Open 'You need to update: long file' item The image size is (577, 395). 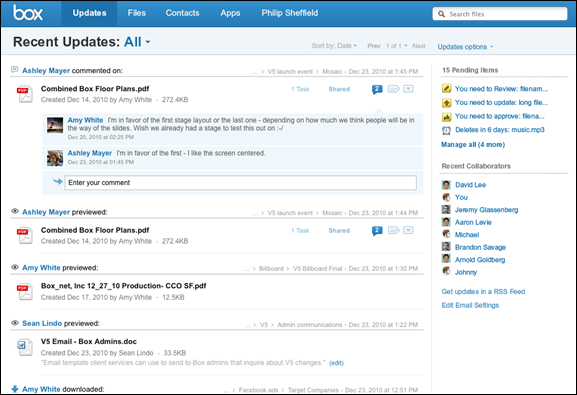pyautogui.click(x=501, y=103)
